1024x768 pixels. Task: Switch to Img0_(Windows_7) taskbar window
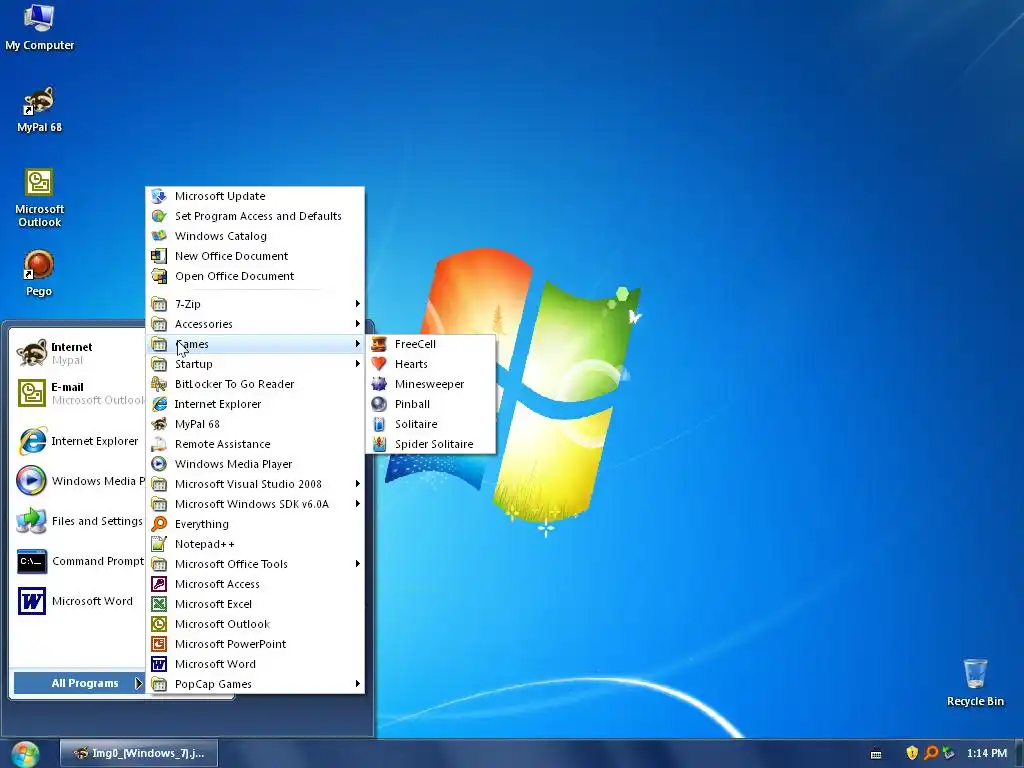point(138,754)
